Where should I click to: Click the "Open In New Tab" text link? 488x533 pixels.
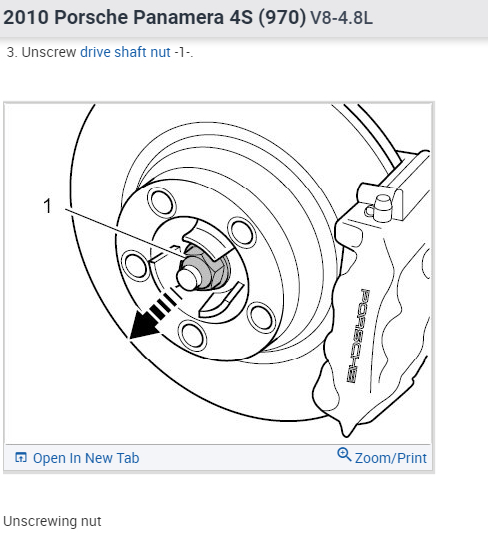point(86,458)
